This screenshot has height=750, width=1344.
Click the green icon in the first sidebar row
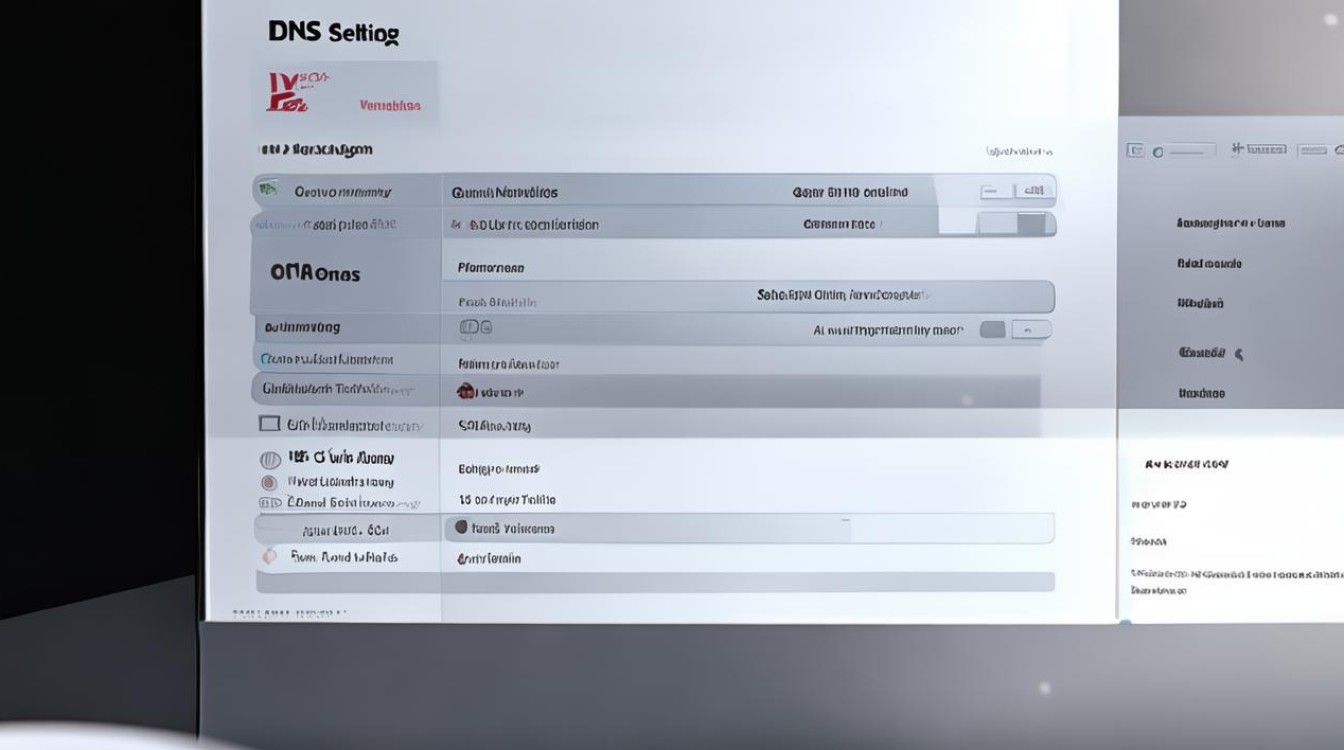pos(268,190)
